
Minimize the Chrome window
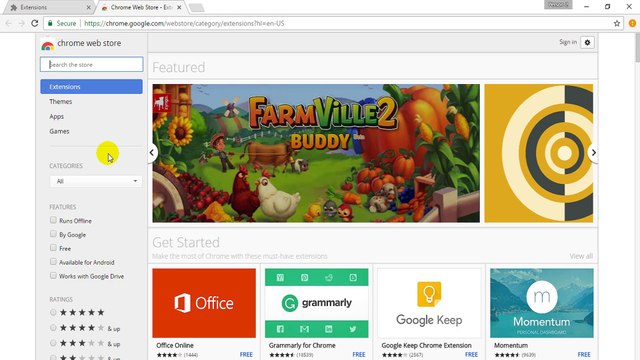coord(587,7)
